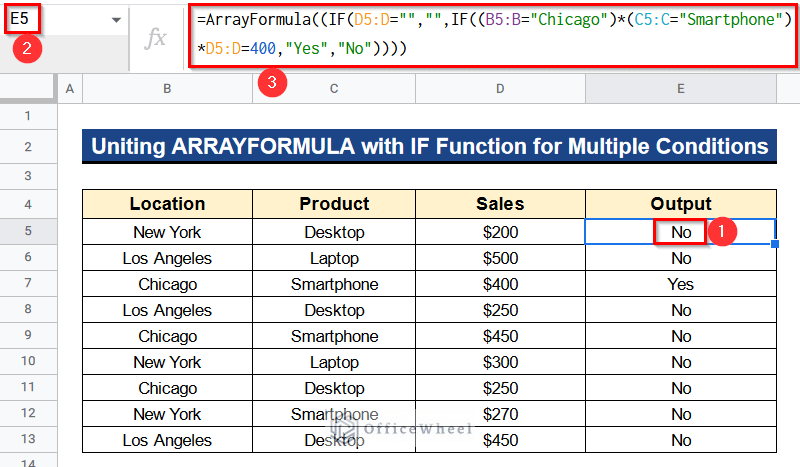This screenshot has height=467, width=800.
Task: Select row 7 header
Action: pyautogui.click(x=28, y=283)
